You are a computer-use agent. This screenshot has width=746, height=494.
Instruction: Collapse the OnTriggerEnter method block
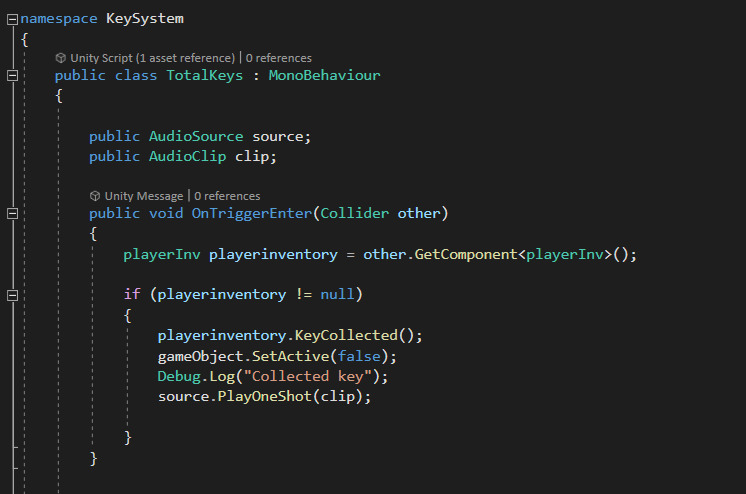(x=12, y=214)
